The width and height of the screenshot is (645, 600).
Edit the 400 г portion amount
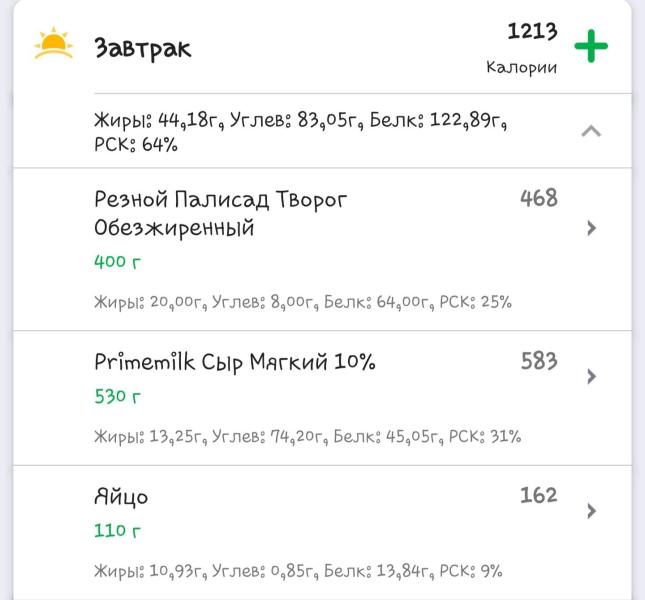[117, 262]
